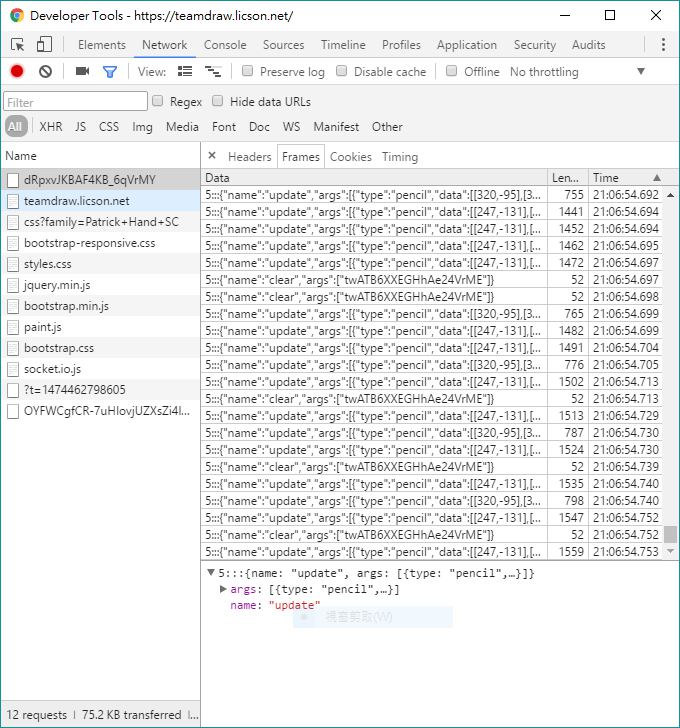Switch to large request rows view
Viewport: 680px width, 728px height.
[x=185, y=72]
